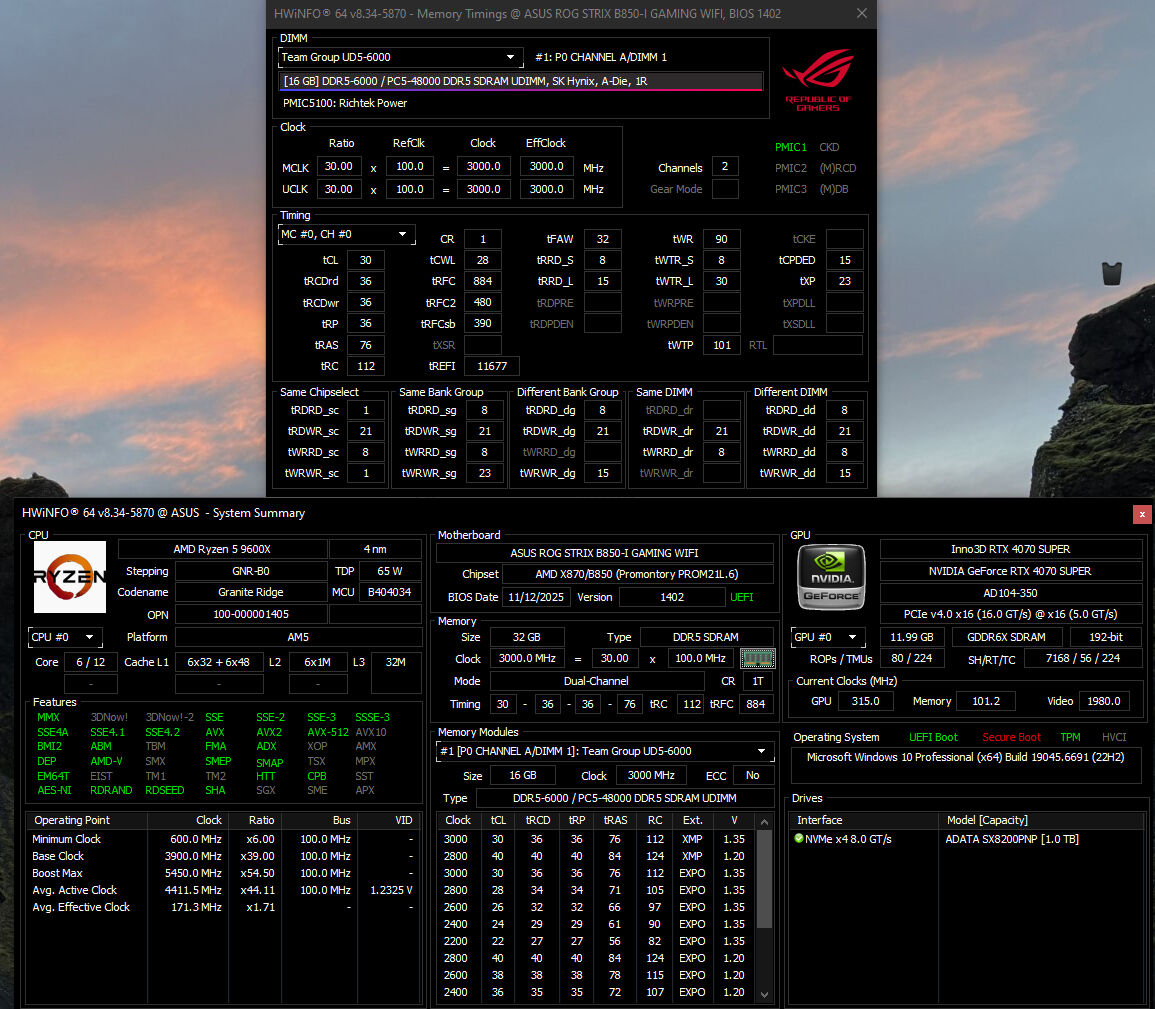Screen dimensions: 1155x1009
Task: Click the (M)RCD indicator label
Action: [x=838, y=168]
